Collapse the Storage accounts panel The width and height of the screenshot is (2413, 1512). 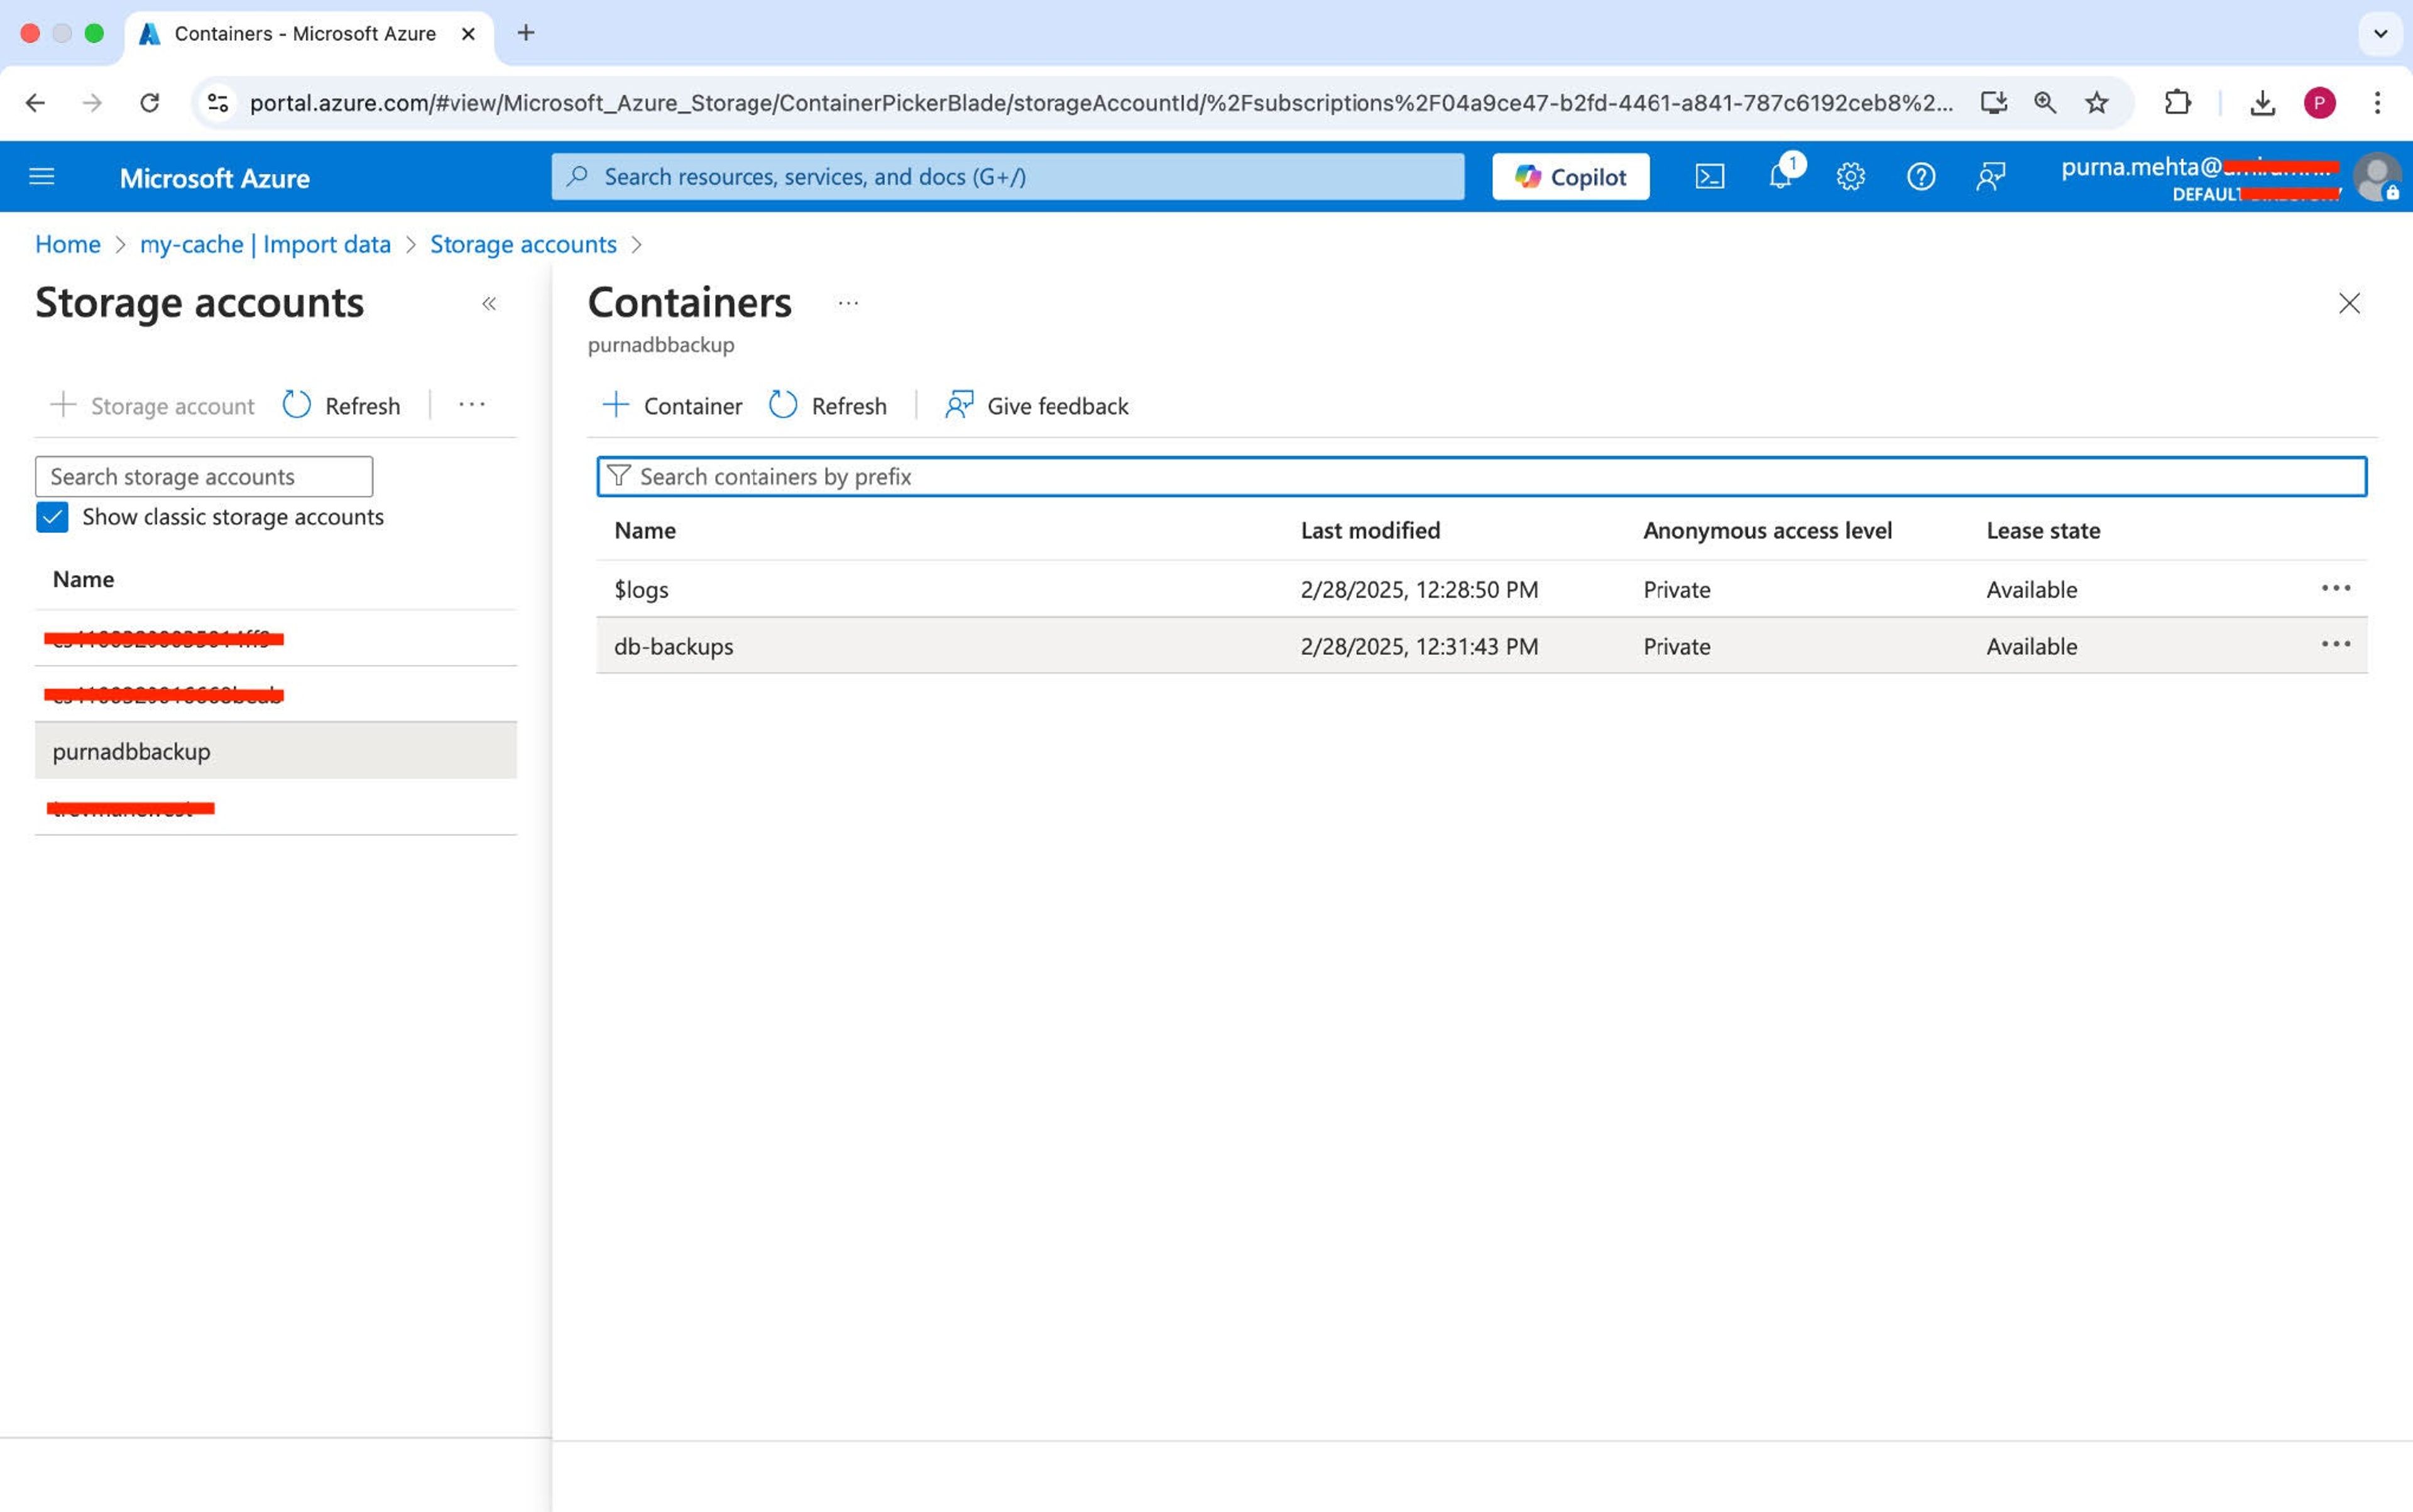[x=489, y=304]
